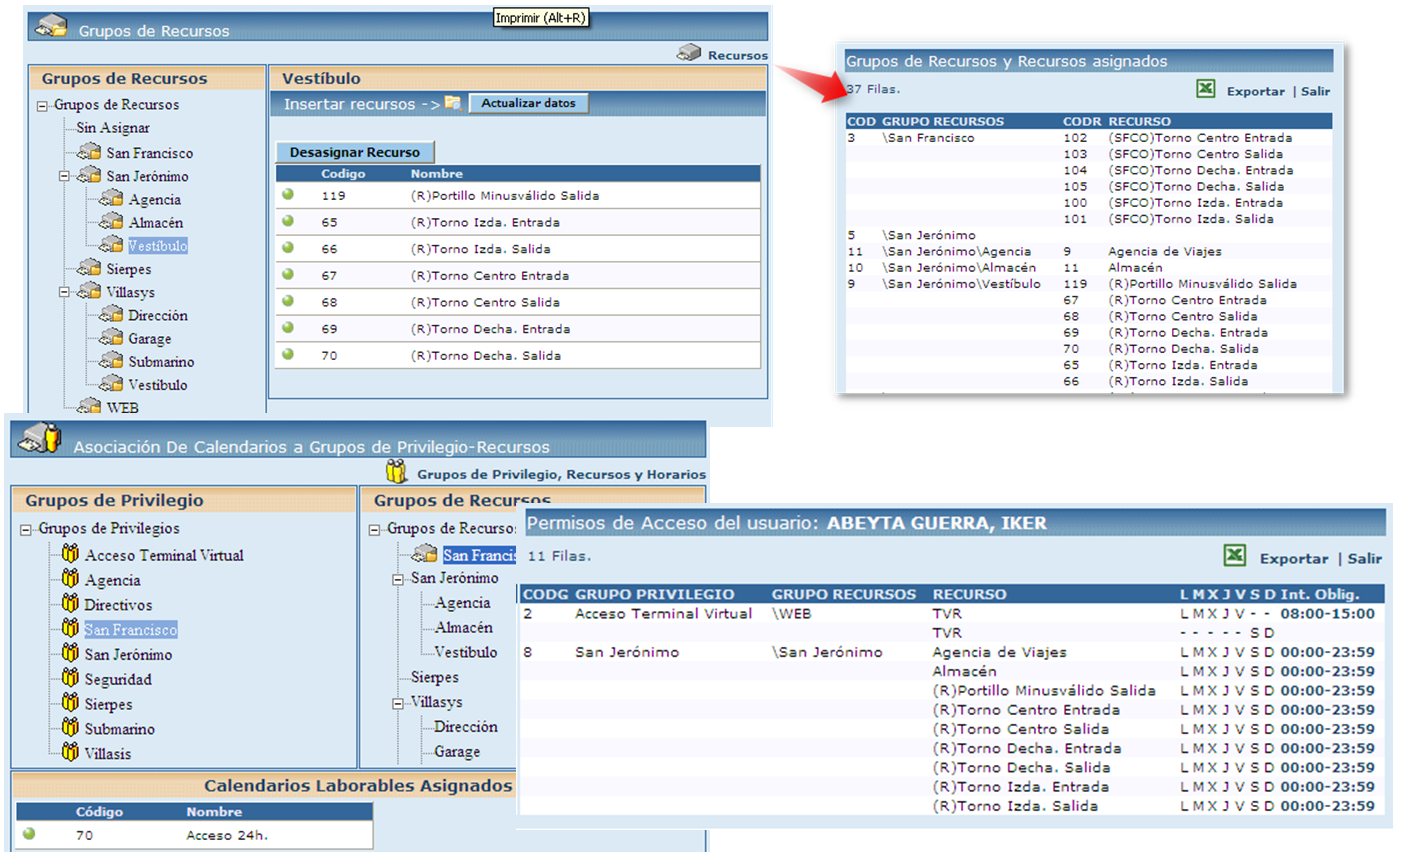The width and height of the screenshot is (1417, 868).
Task: Click the Directivos privilege group icon
Action: [x=70, y=604]
